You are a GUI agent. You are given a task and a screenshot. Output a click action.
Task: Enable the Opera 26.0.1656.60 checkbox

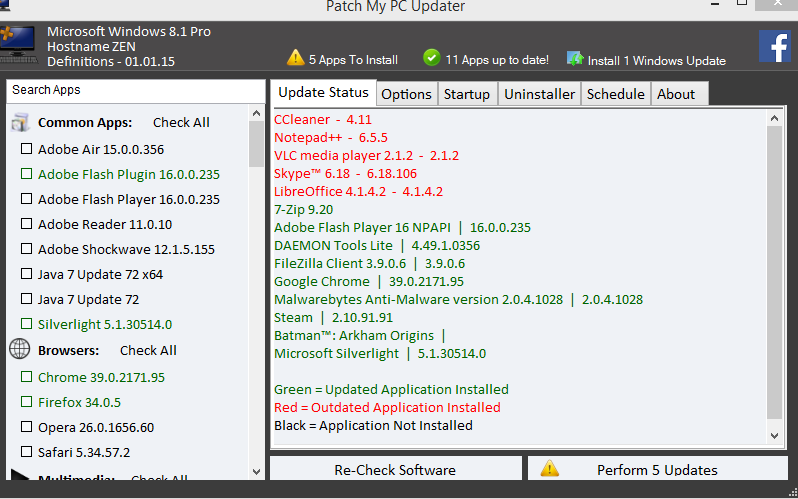click(x=26, y=427)
